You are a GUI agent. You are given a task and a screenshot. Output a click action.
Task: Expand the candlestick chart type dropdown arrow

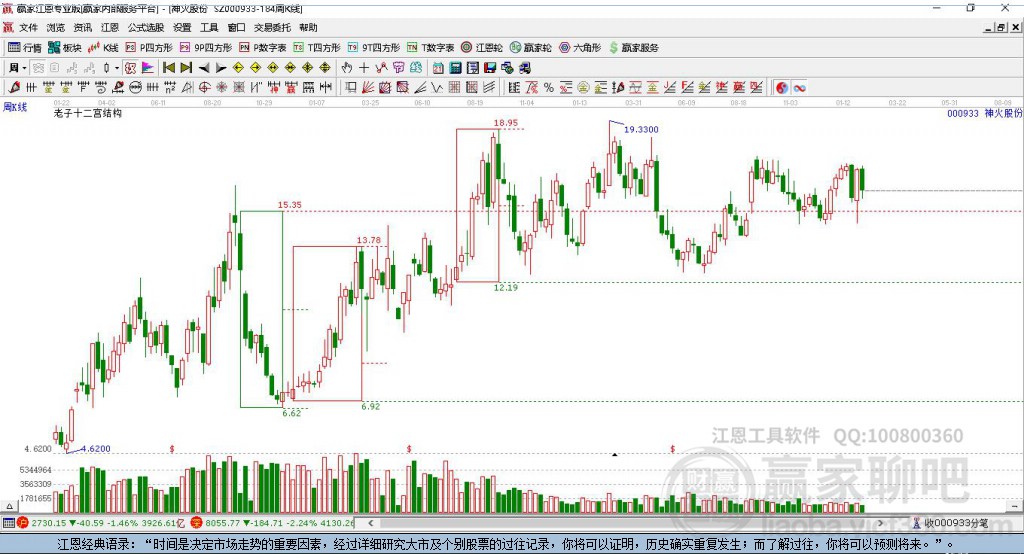click(118, 68)
